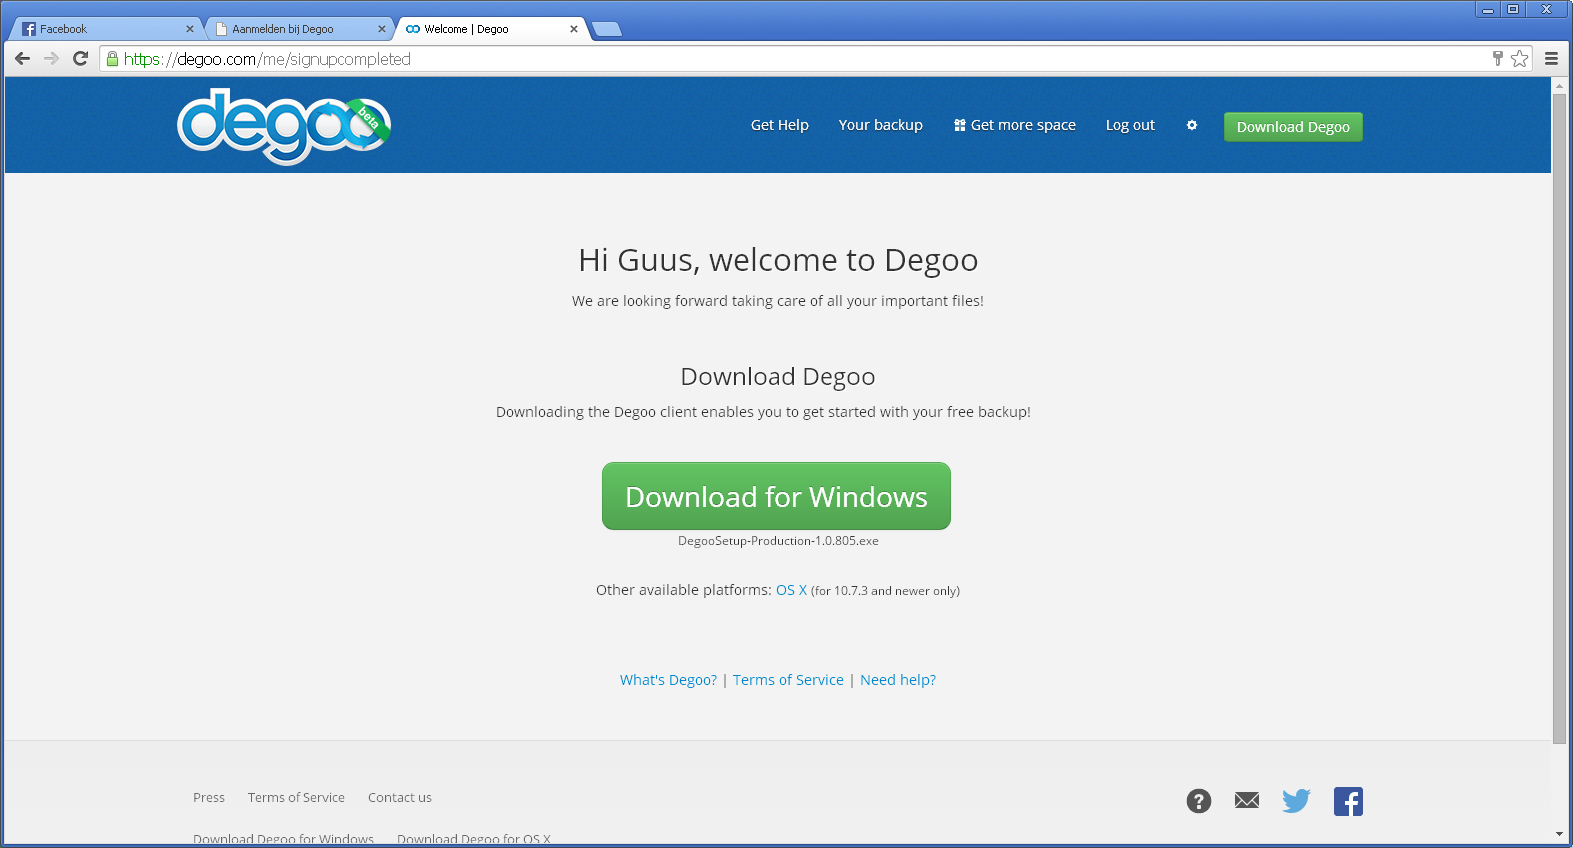Reload the page with the refresh icon
1573x848 pixels.
(x=81, y=59)
